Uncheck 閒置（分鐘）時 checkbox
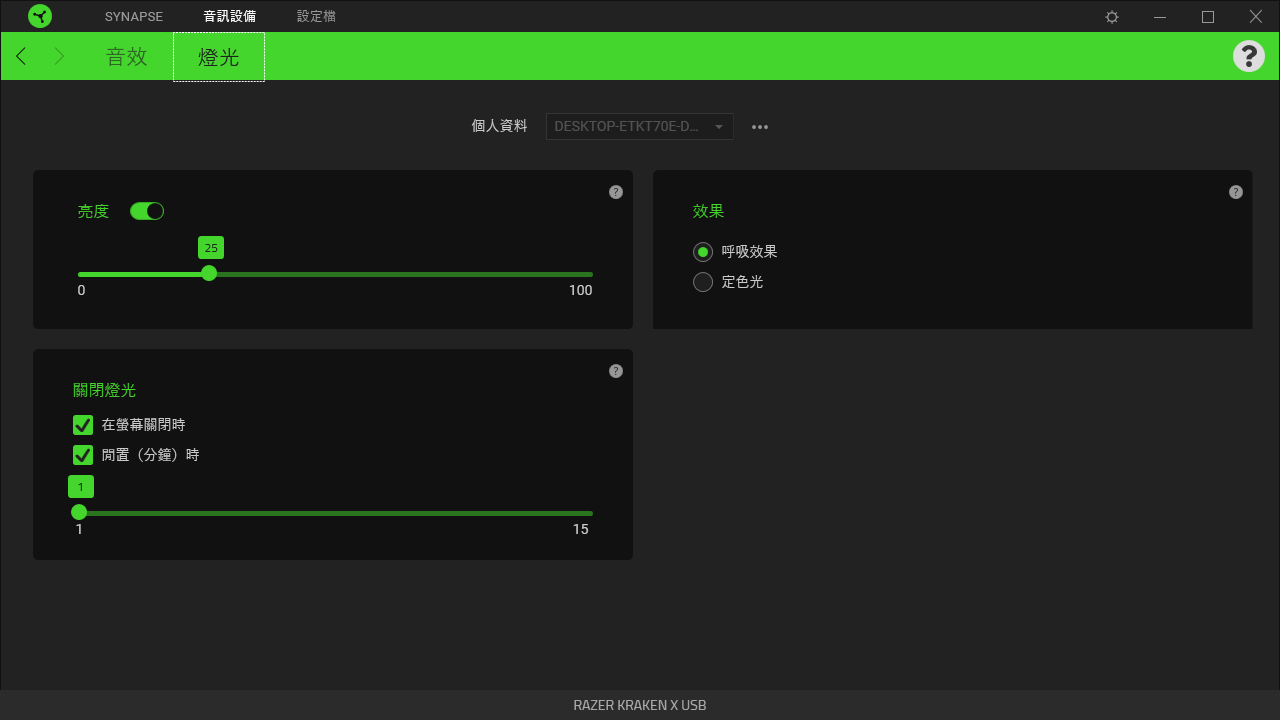 pos(83,455)
